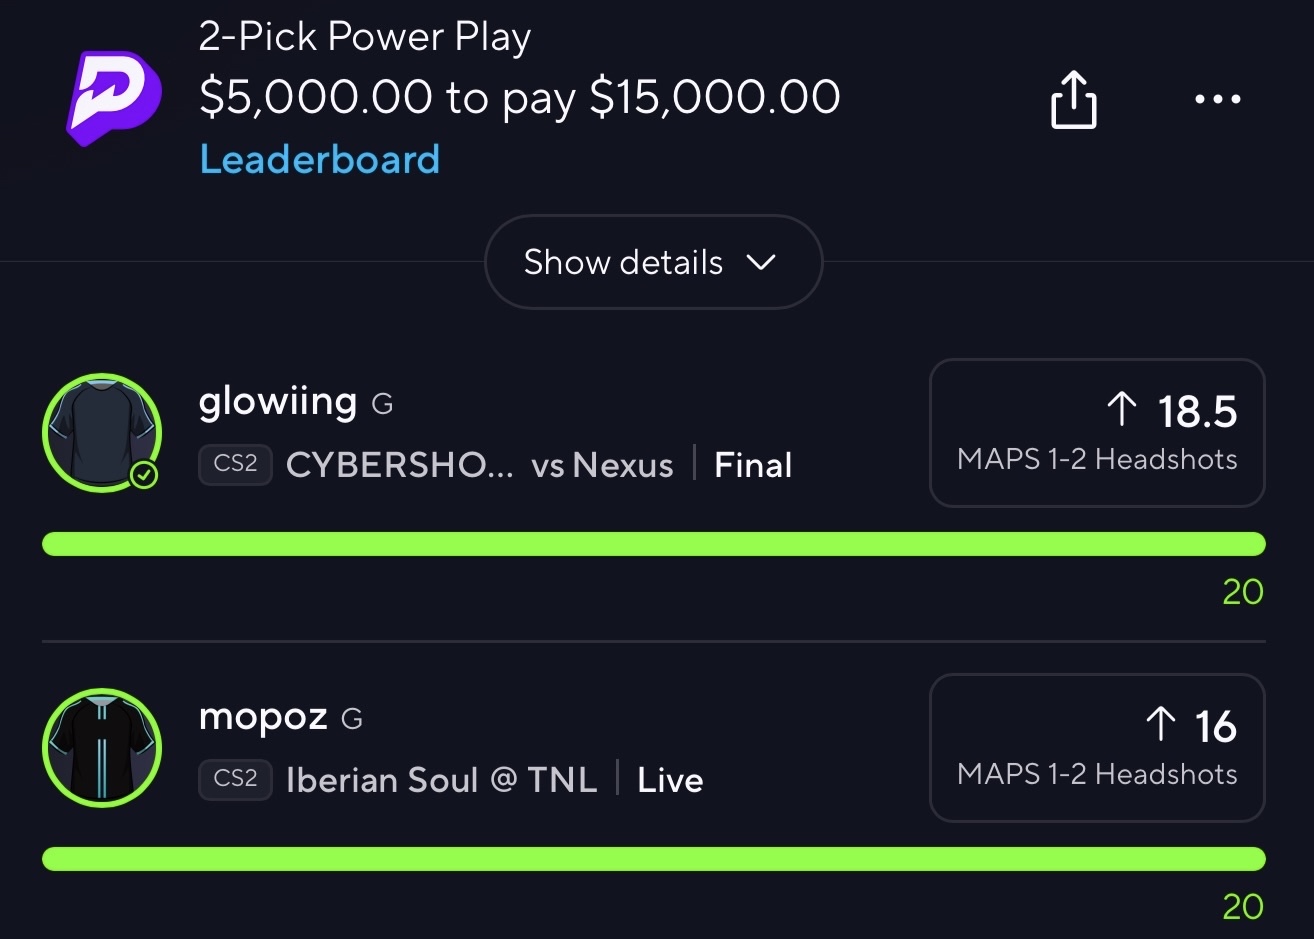Select the 16 MAPS 1-2 Headshots box
This screenshot has width=1314, height=939.
click(1097, 748)
